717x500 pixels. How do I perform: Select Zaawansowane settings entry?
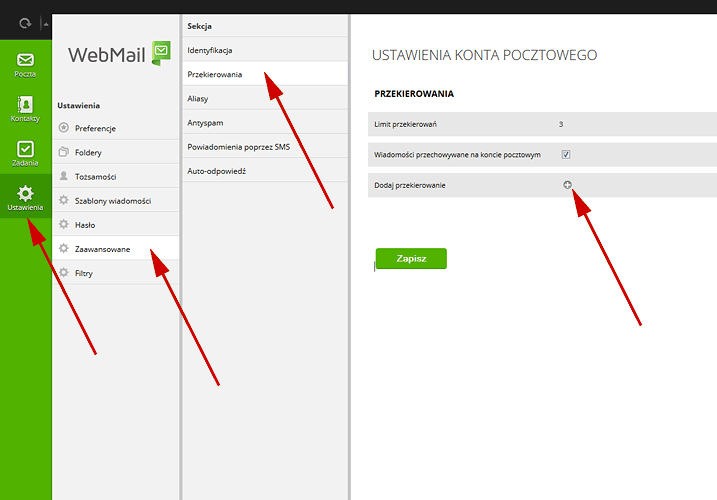point(116,249)
